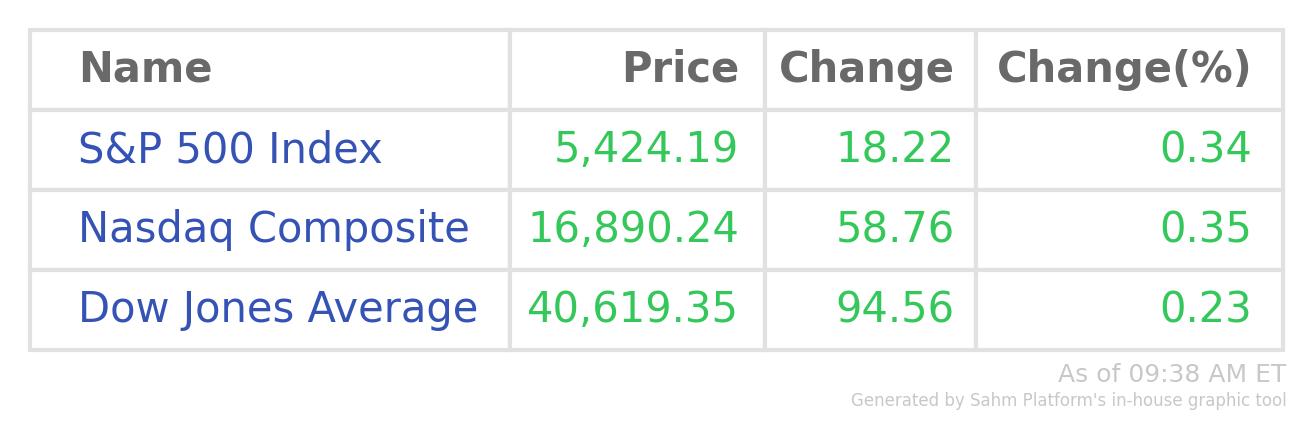Click the Change column header
The height and width of the screenshot is (440, 1316).
point(866,69)
